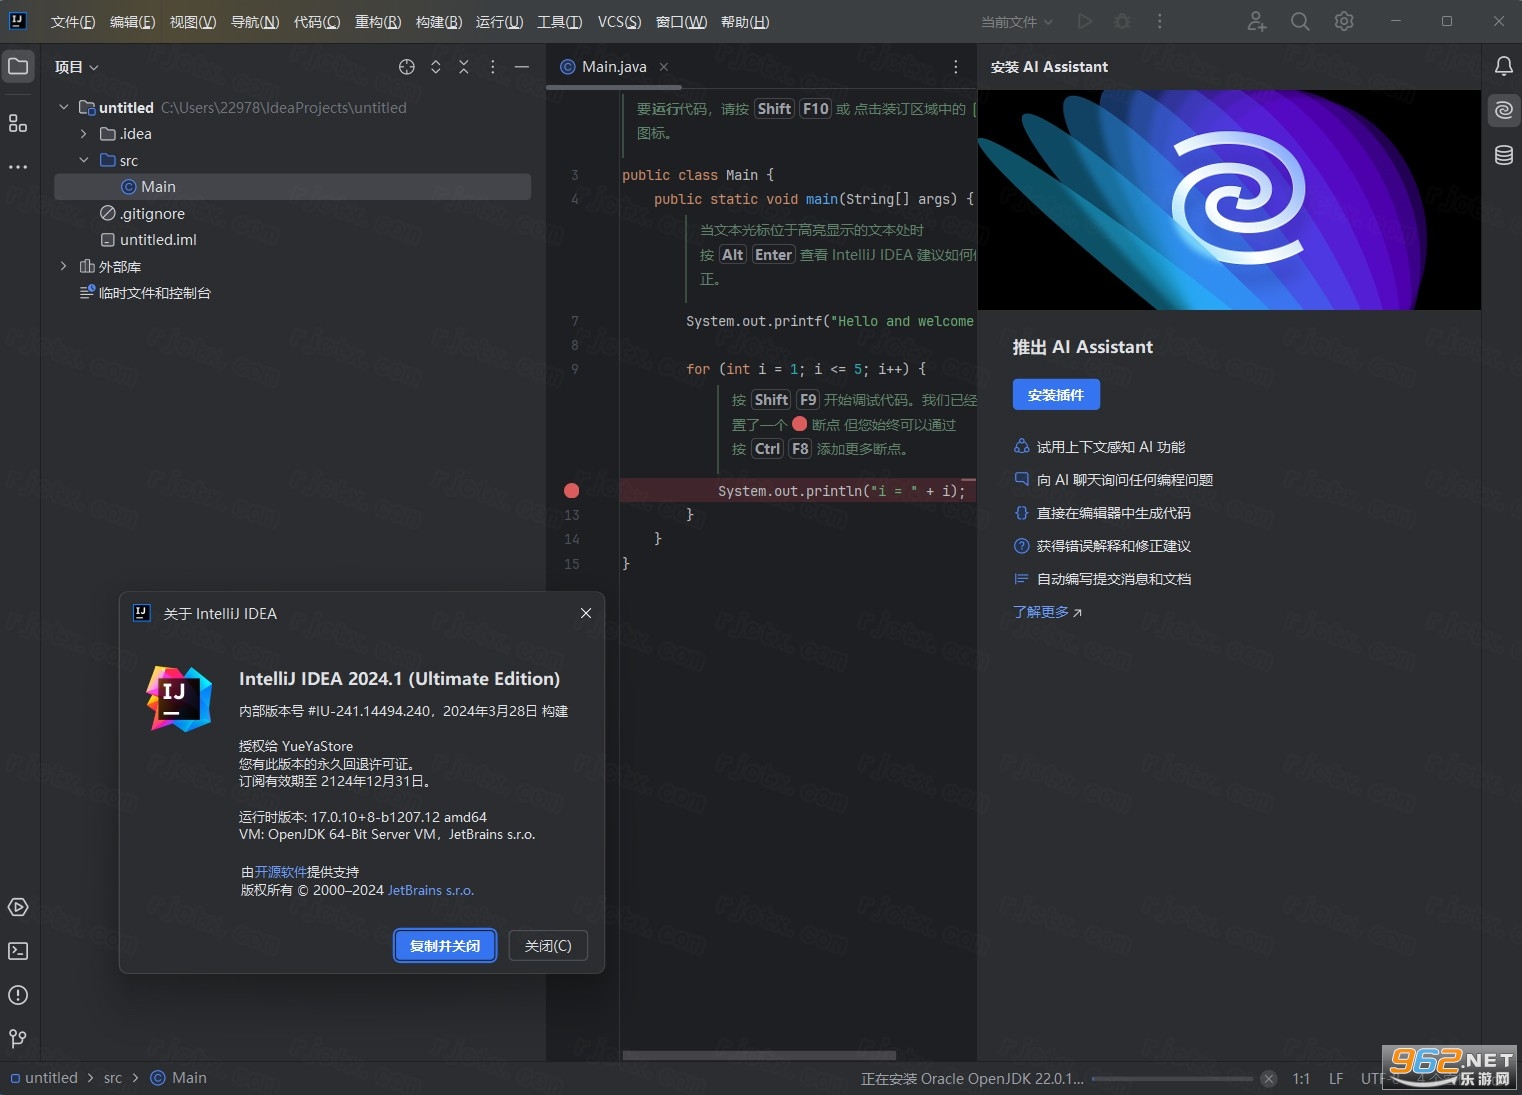Switch to the Main.java editor tab
Screen dimensions: 1522x1095
(614, 67)
